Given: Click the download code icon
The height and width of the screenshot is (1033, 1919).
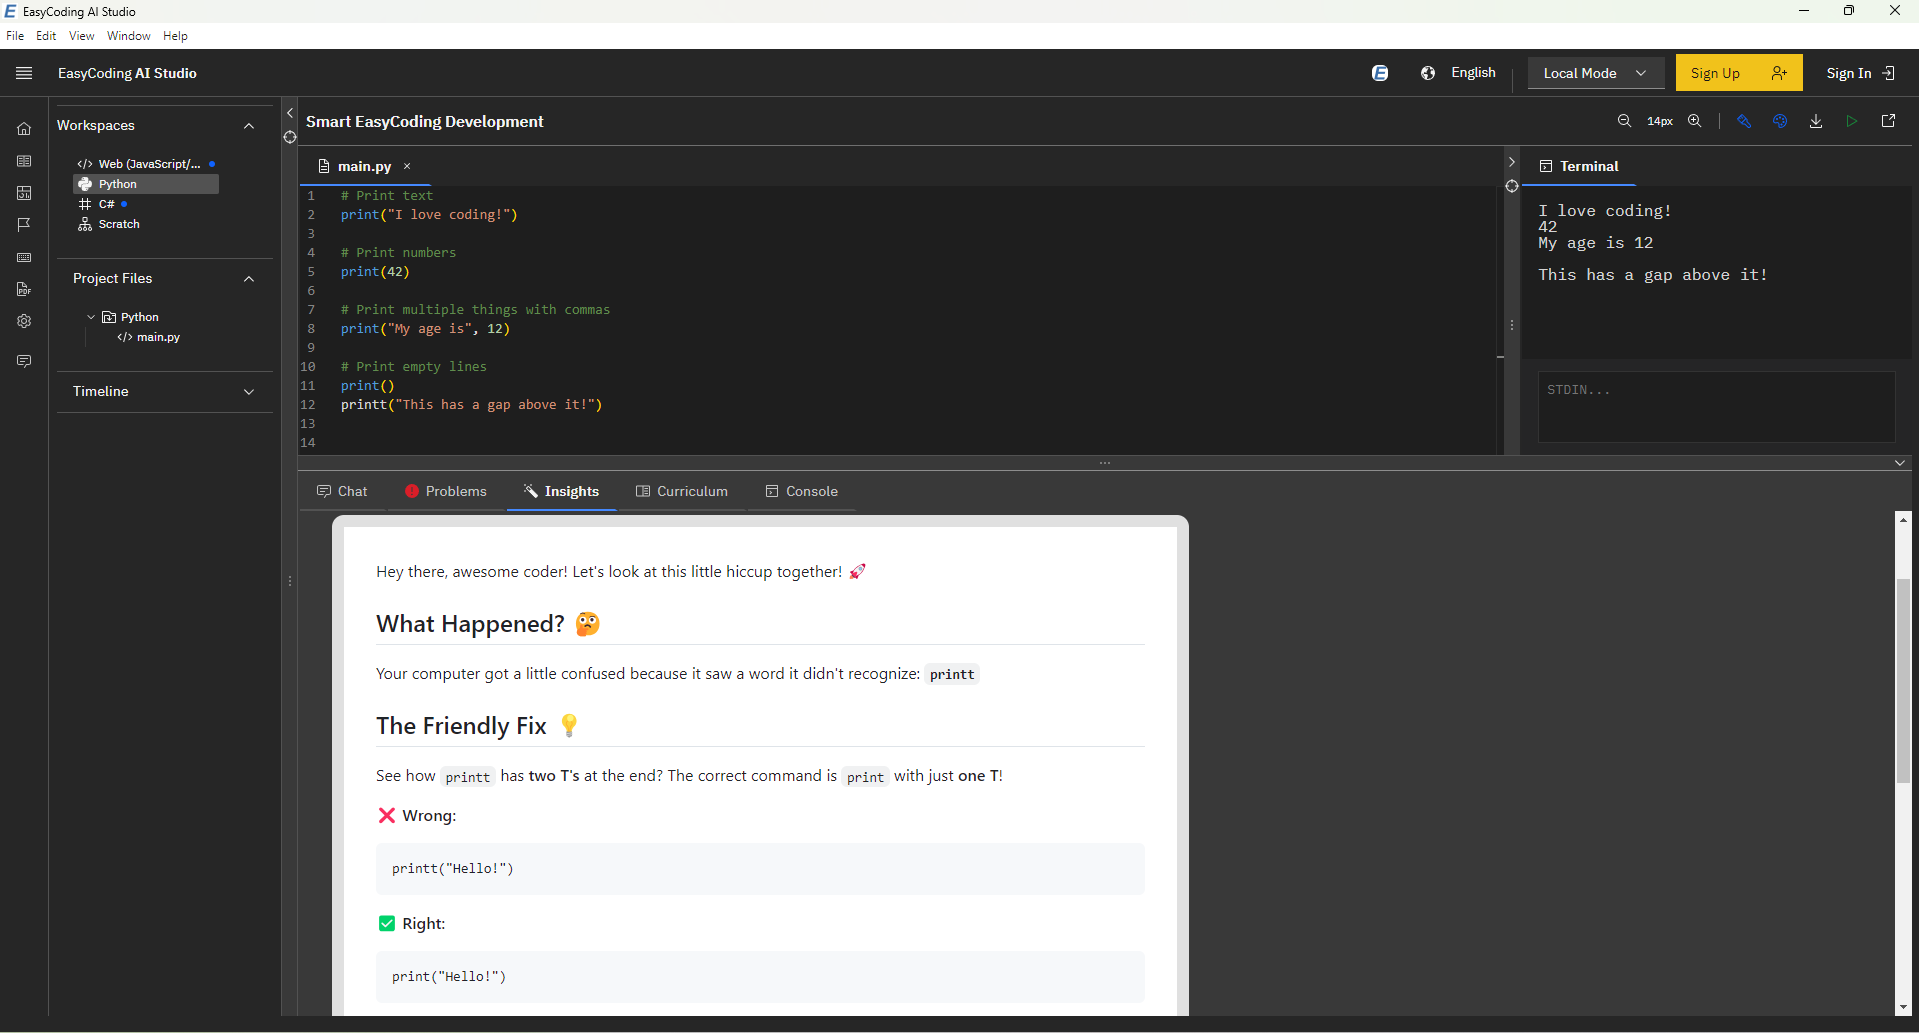Looking at the screenshot, I should click(x=1816, y=121).
